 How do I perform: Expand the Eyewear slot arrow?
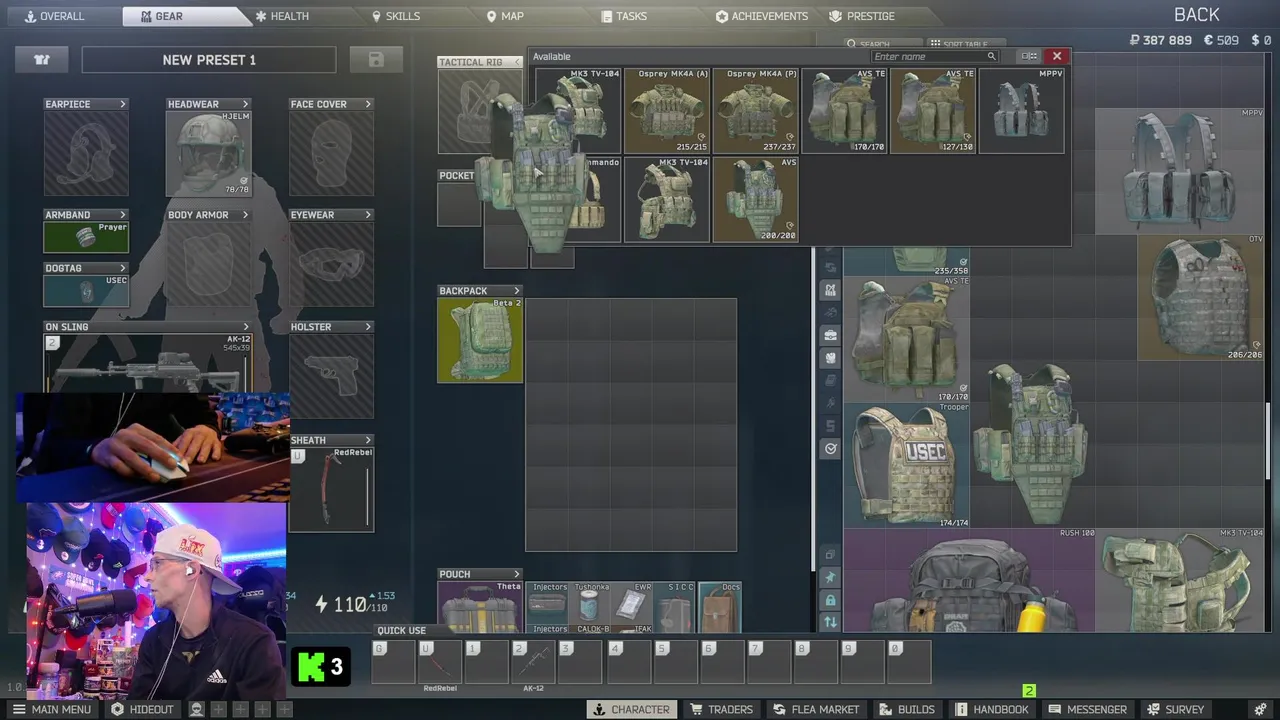click(x=368, y=215)
